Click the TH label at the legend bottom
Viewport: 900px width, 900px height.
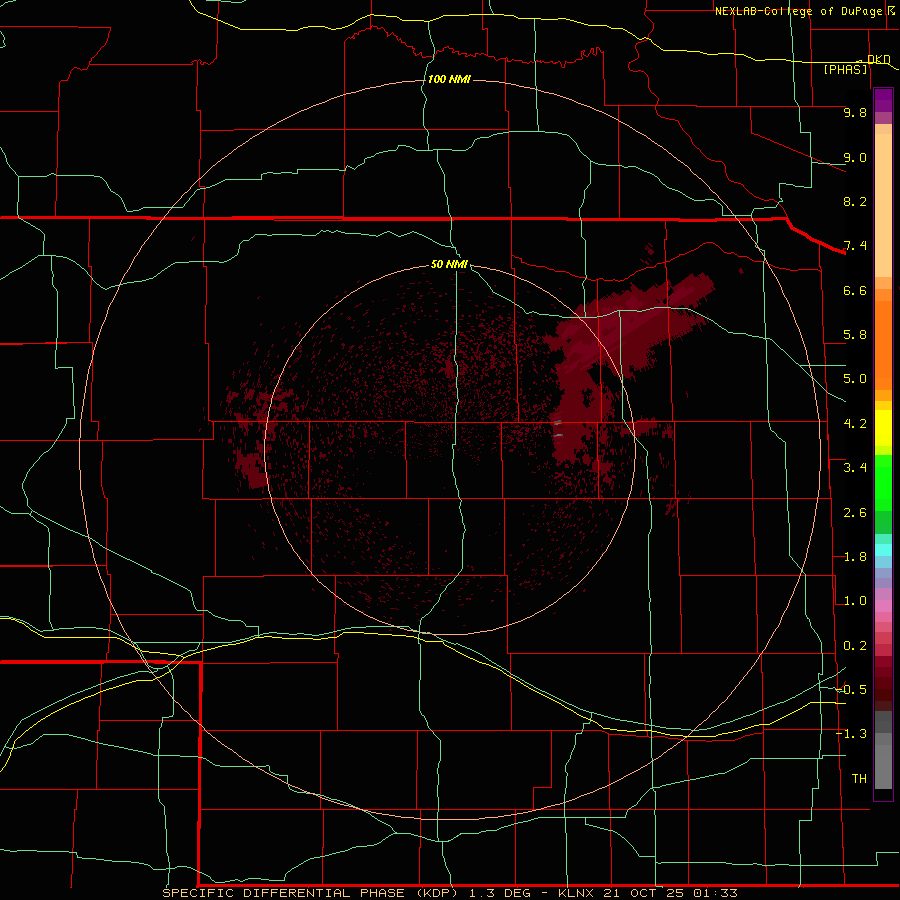tap(859, 779)
